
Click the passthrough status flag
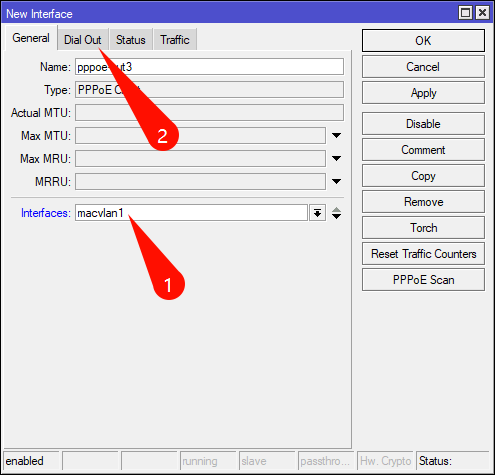pyautogui.click(x=326, y=461)
